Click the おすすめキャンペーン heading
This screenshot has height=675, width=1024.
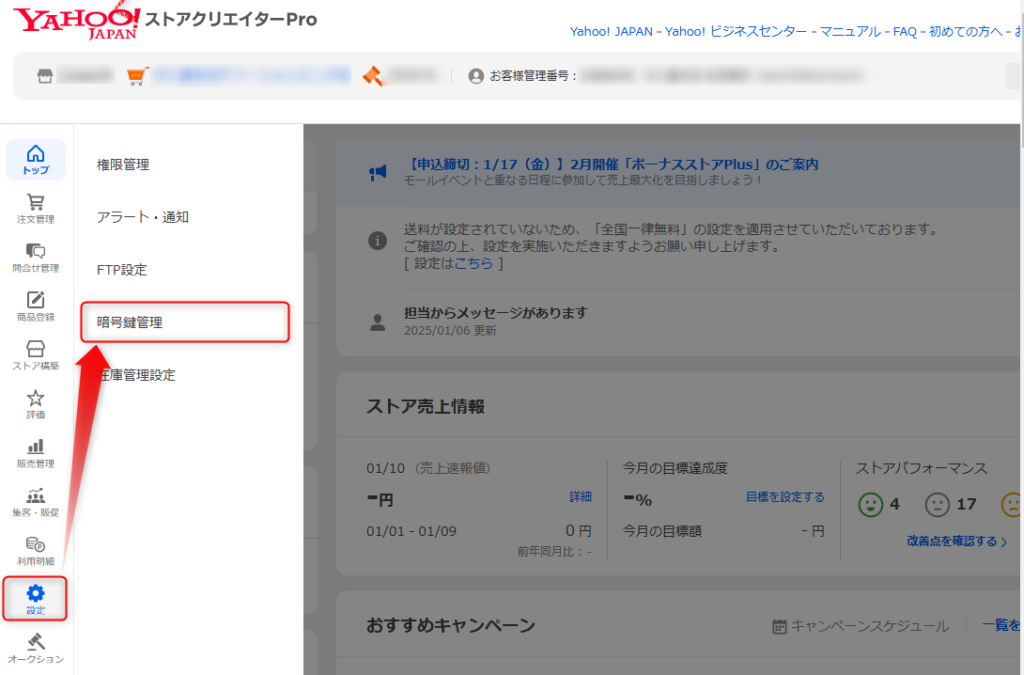pyautogui.click(x=451, y=625)
